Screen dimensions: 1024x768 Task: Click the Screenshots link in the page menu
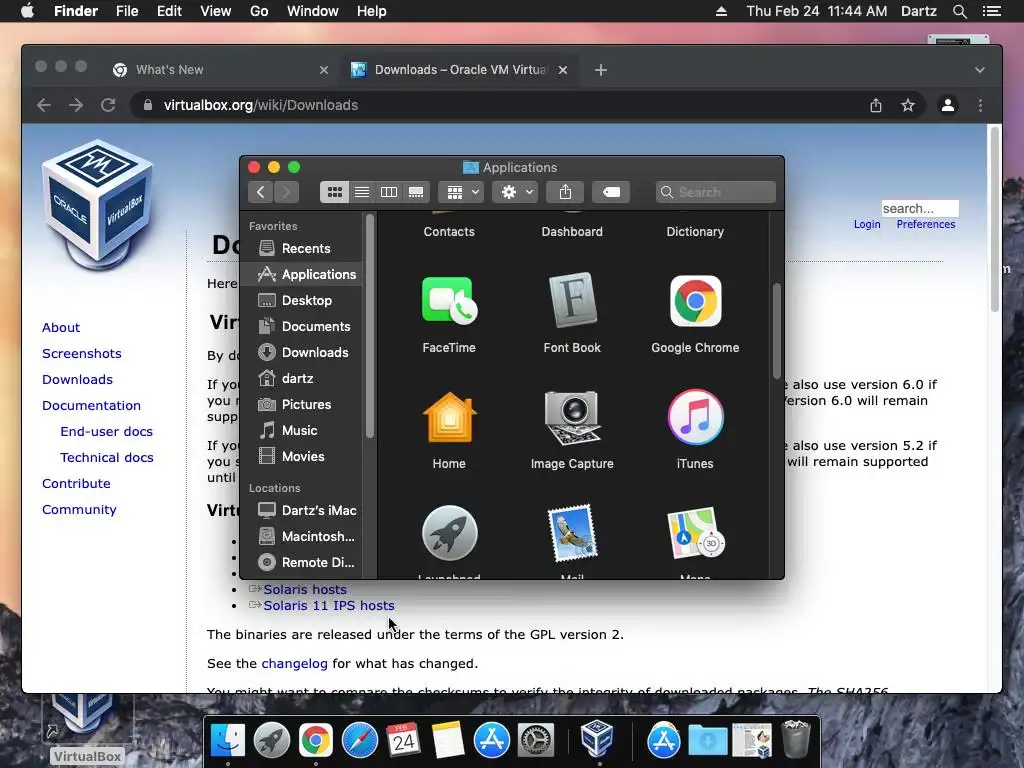click(x=82, y=353)
